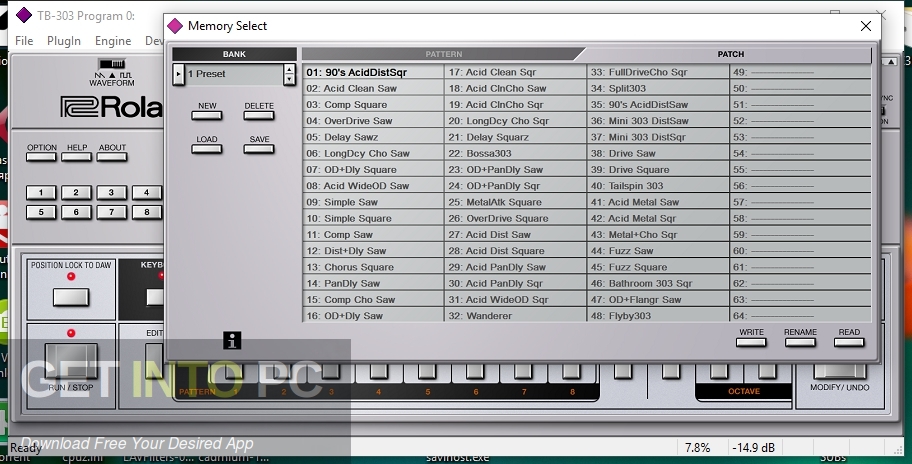
Task: Click the bank list left arrow button
Action: 179,74
